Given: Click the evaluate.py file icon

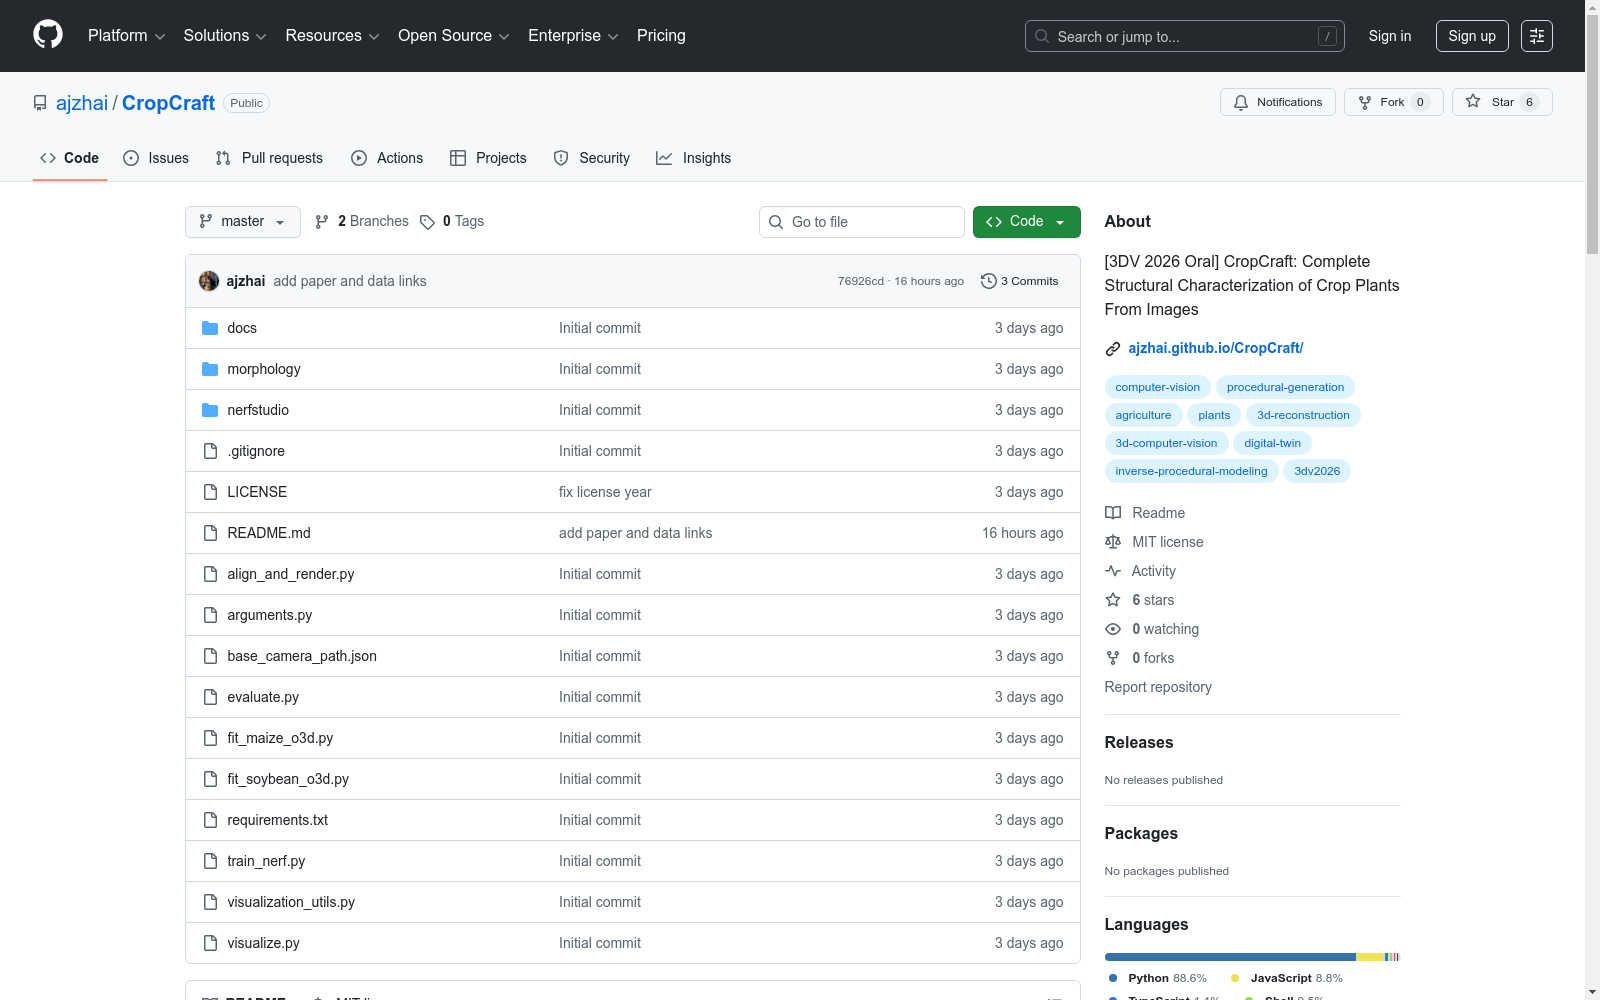Looking at the screenshot, I should (210, 697).
